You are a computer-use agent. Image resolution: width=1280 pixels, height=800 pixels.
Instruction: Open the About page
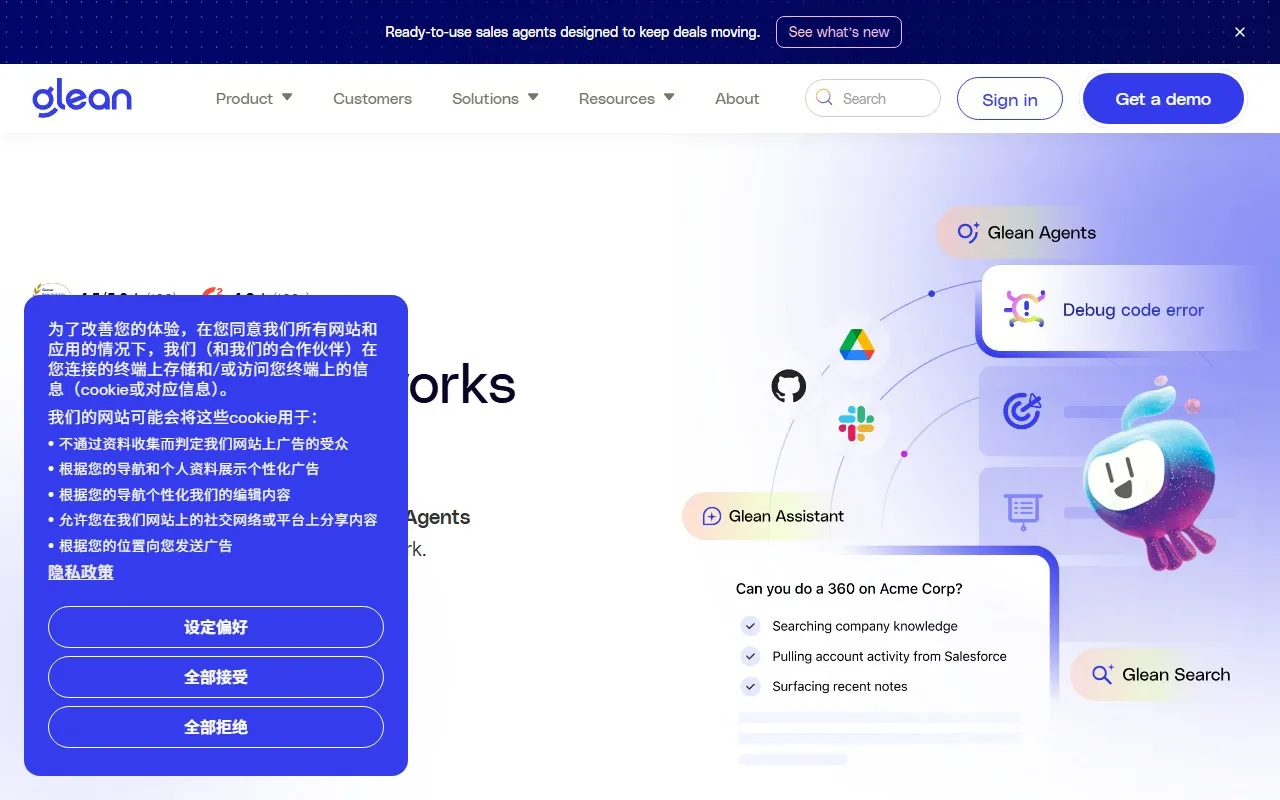[737, 98]
